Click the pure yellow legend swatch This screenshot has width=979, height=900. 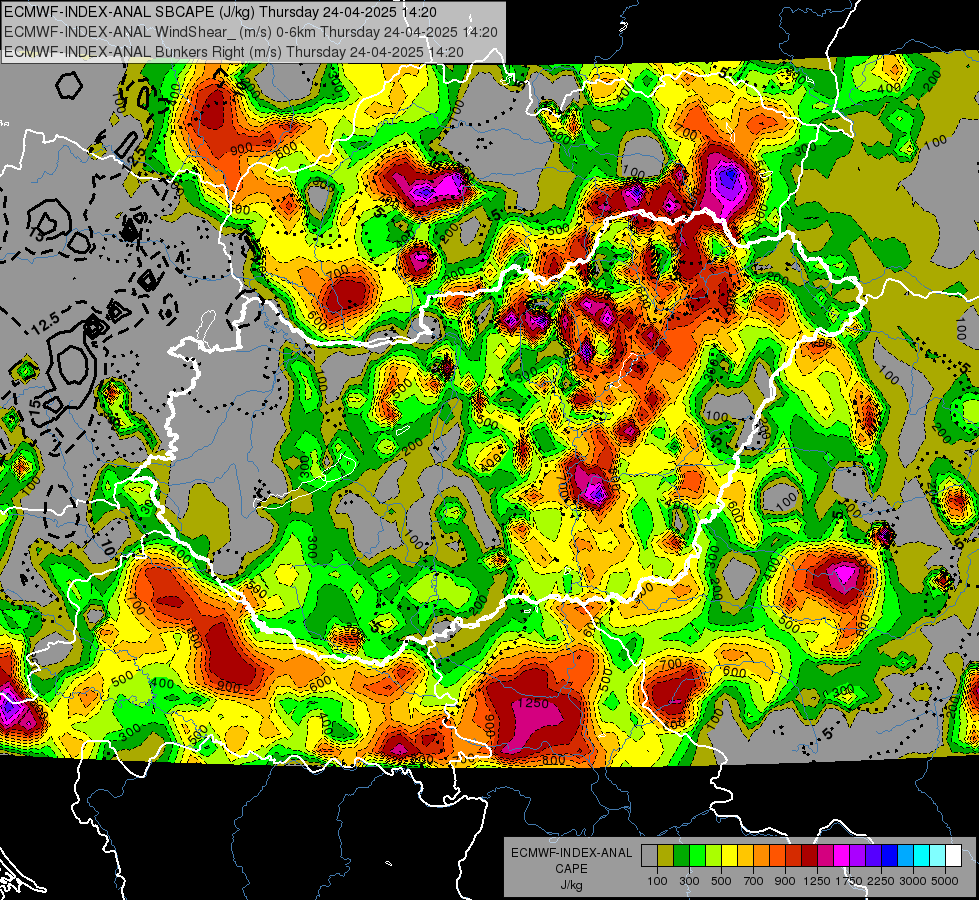click(729, 855)
